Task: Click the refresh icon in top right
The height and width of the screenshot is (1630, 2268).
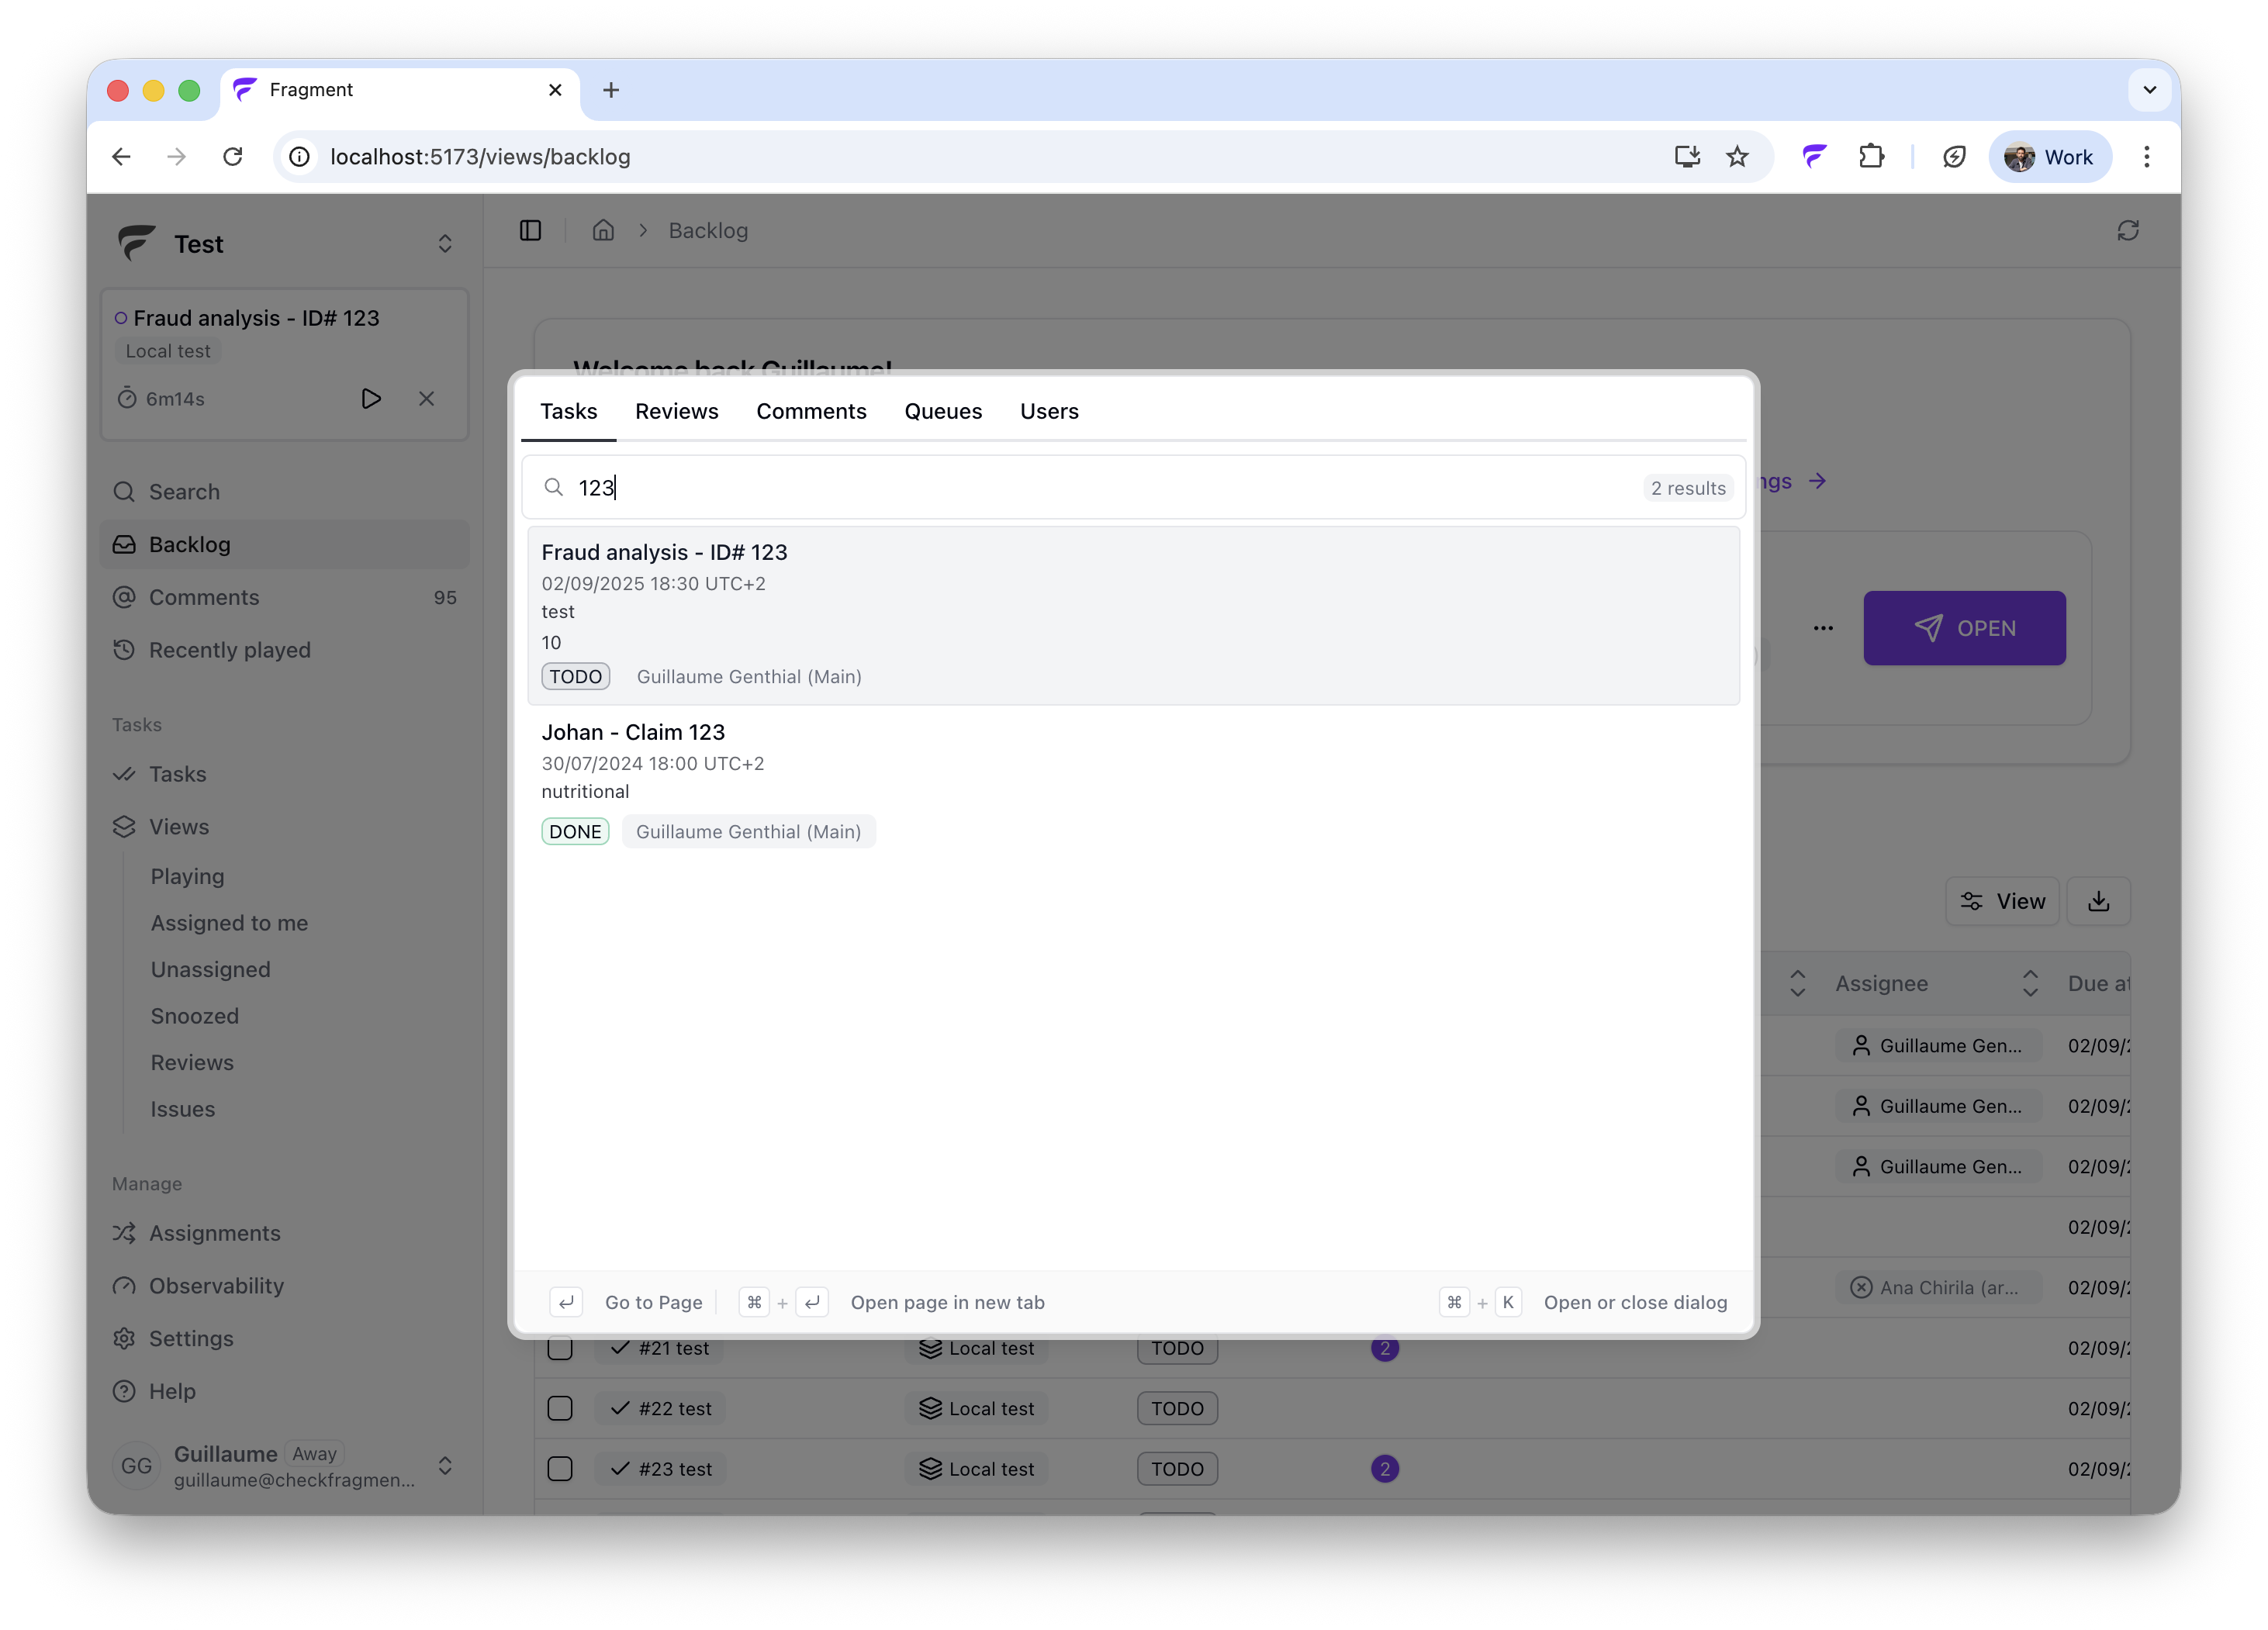Action: [x=2127, y=231]
